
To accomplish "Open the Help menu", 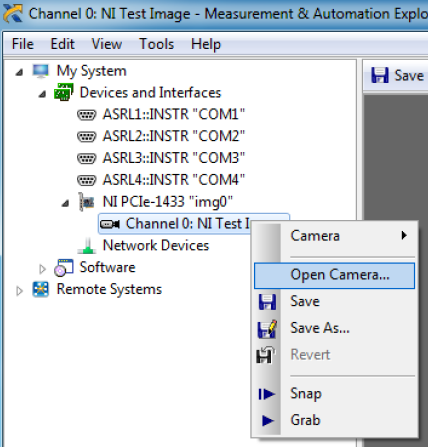I will tap(206, 44).
